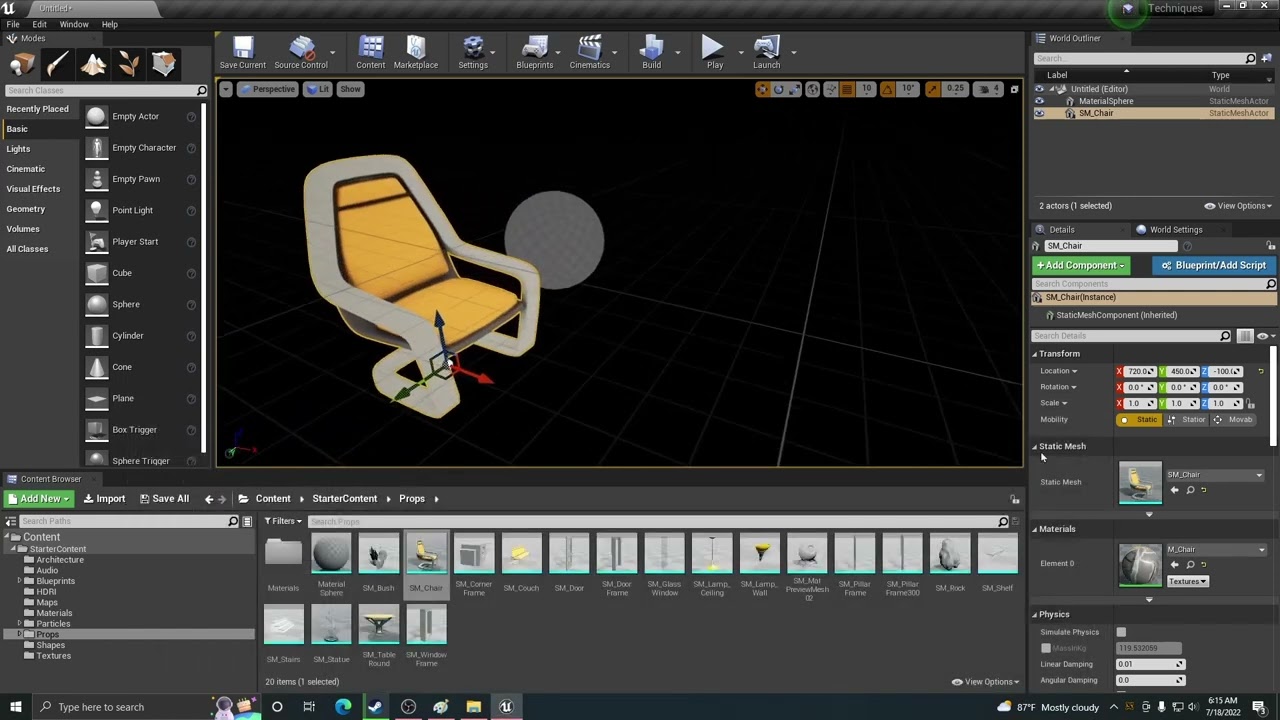Select the SM_TableRound asset thumbnail

(x=379, y=624)
